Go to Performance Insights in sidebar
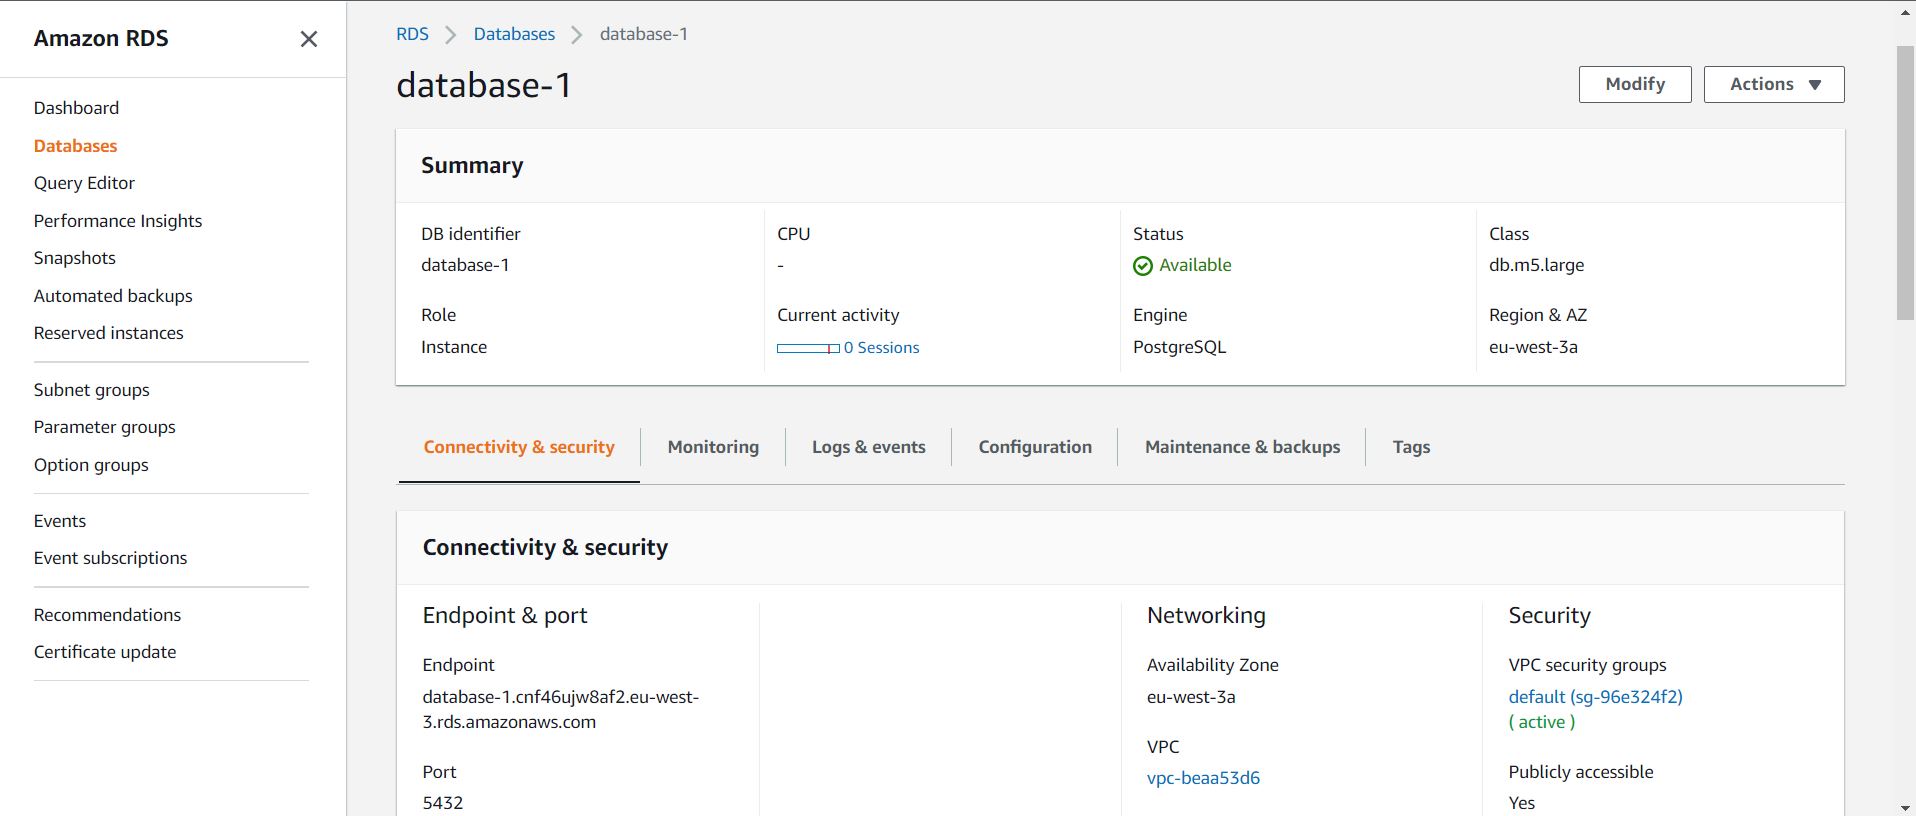Viewport: 1916px width, 816px height. pos(118,221)
